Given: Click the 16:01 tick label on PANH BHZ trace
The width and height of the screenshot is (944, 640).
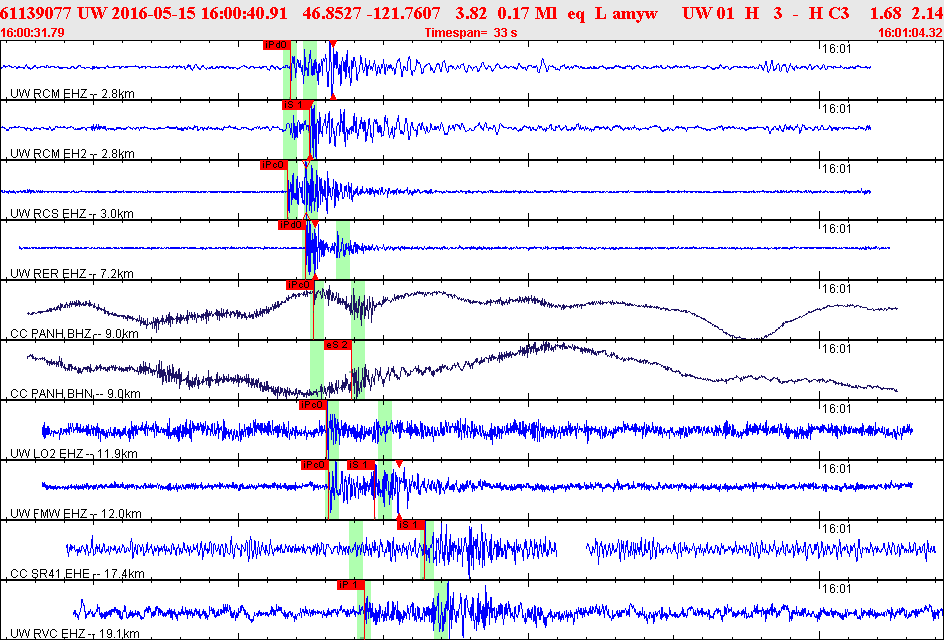Looking at the screenshot, I should (x=836, y=289).
